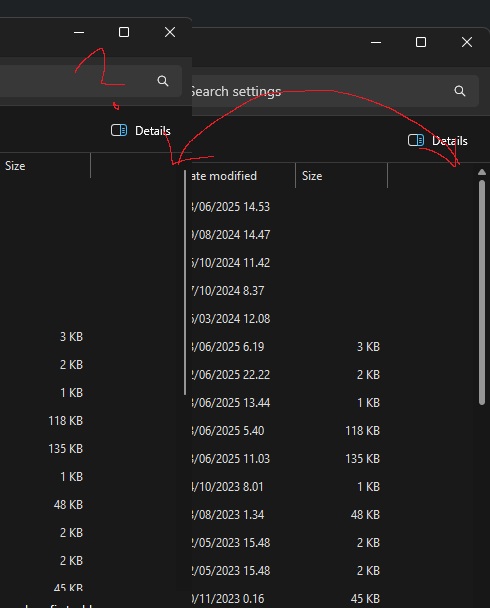Close the right window with Search settings
490x608 pixels.
[x=467, y=42]
